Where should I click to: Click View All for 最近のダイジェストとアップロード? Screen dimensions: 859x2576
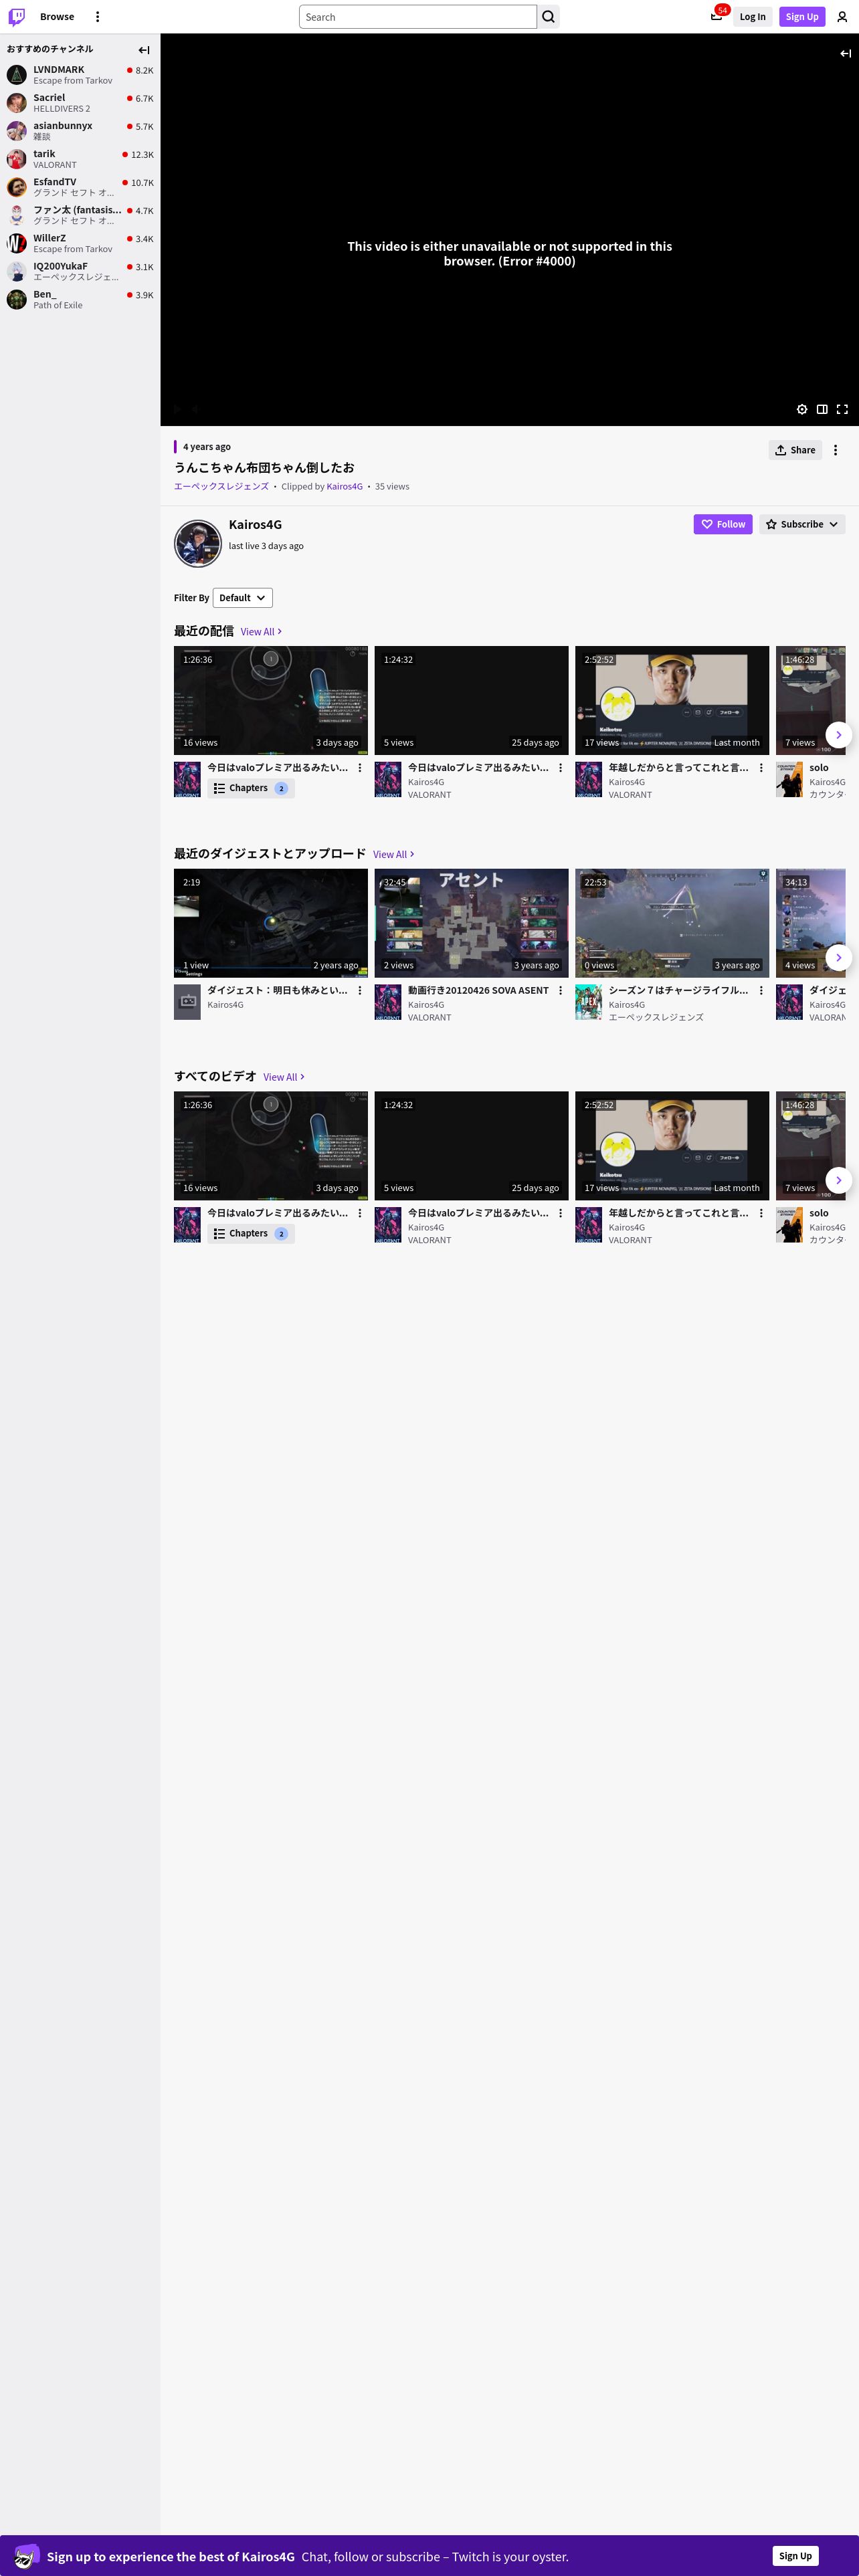click(394, 855)
